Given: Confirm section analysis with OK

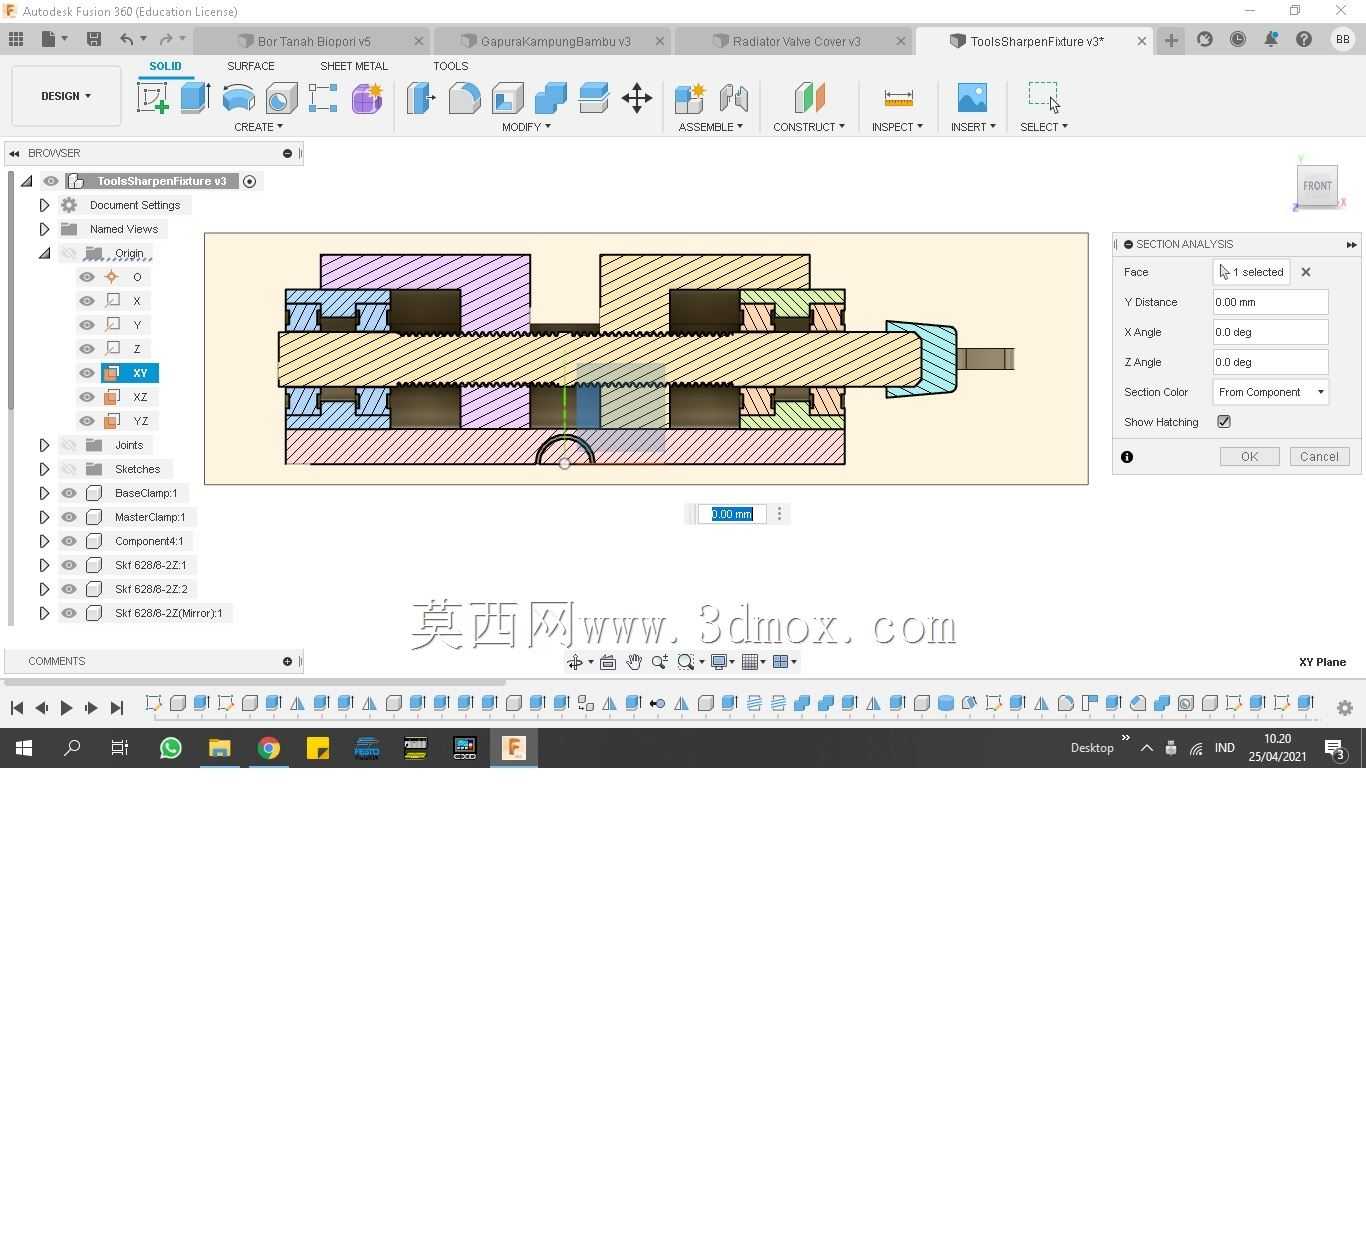Looking at the screenshot, I should pos(1249,457).
